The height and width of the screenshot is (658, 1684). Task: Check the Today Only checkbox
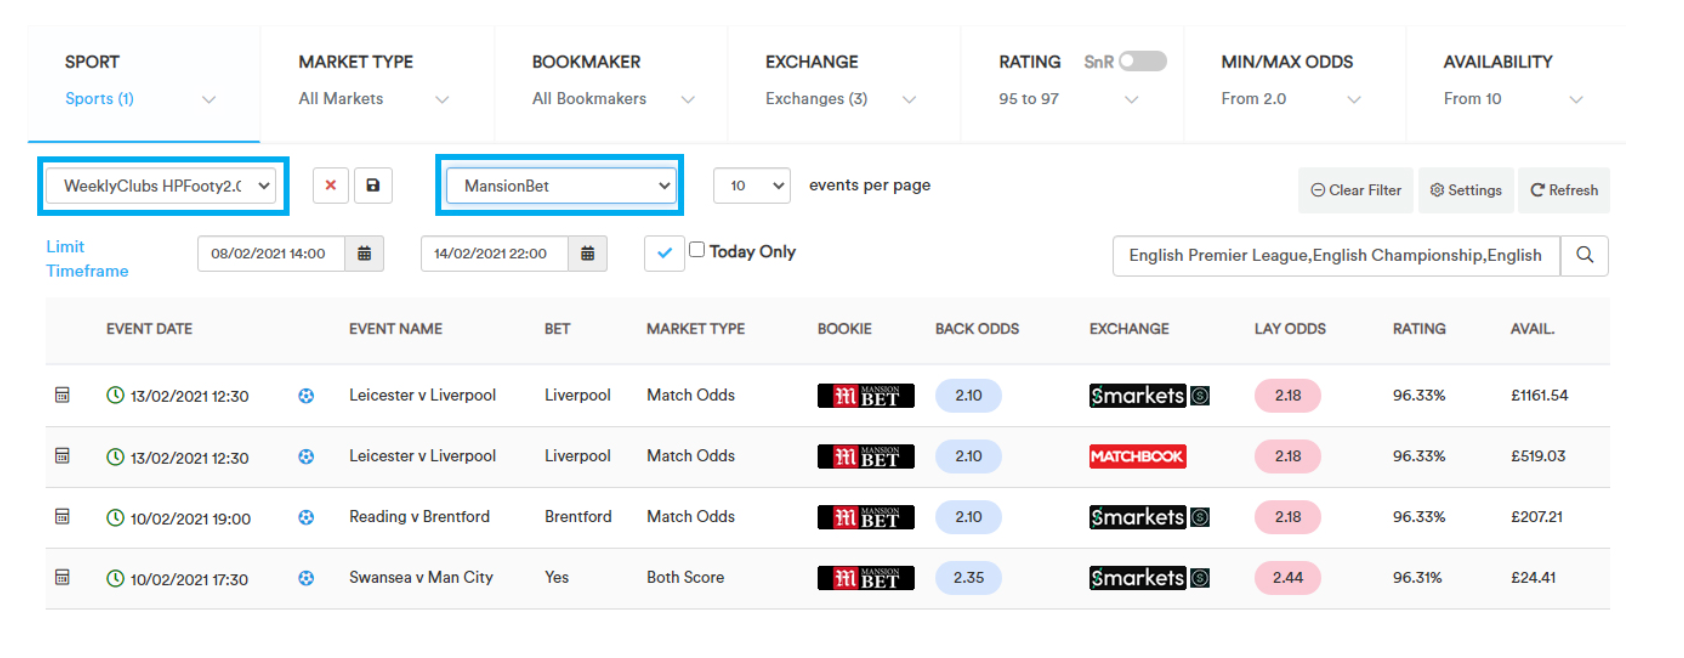tap(697, 250)
